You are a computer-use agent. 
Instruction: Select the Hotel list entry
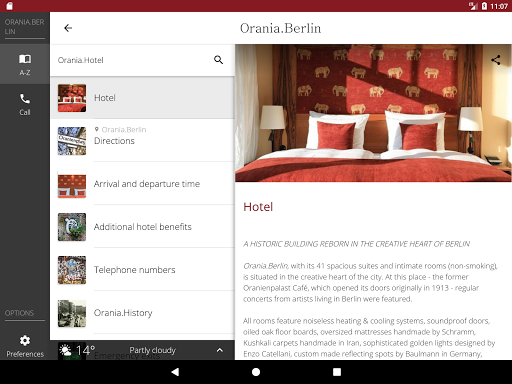(142, 98)
